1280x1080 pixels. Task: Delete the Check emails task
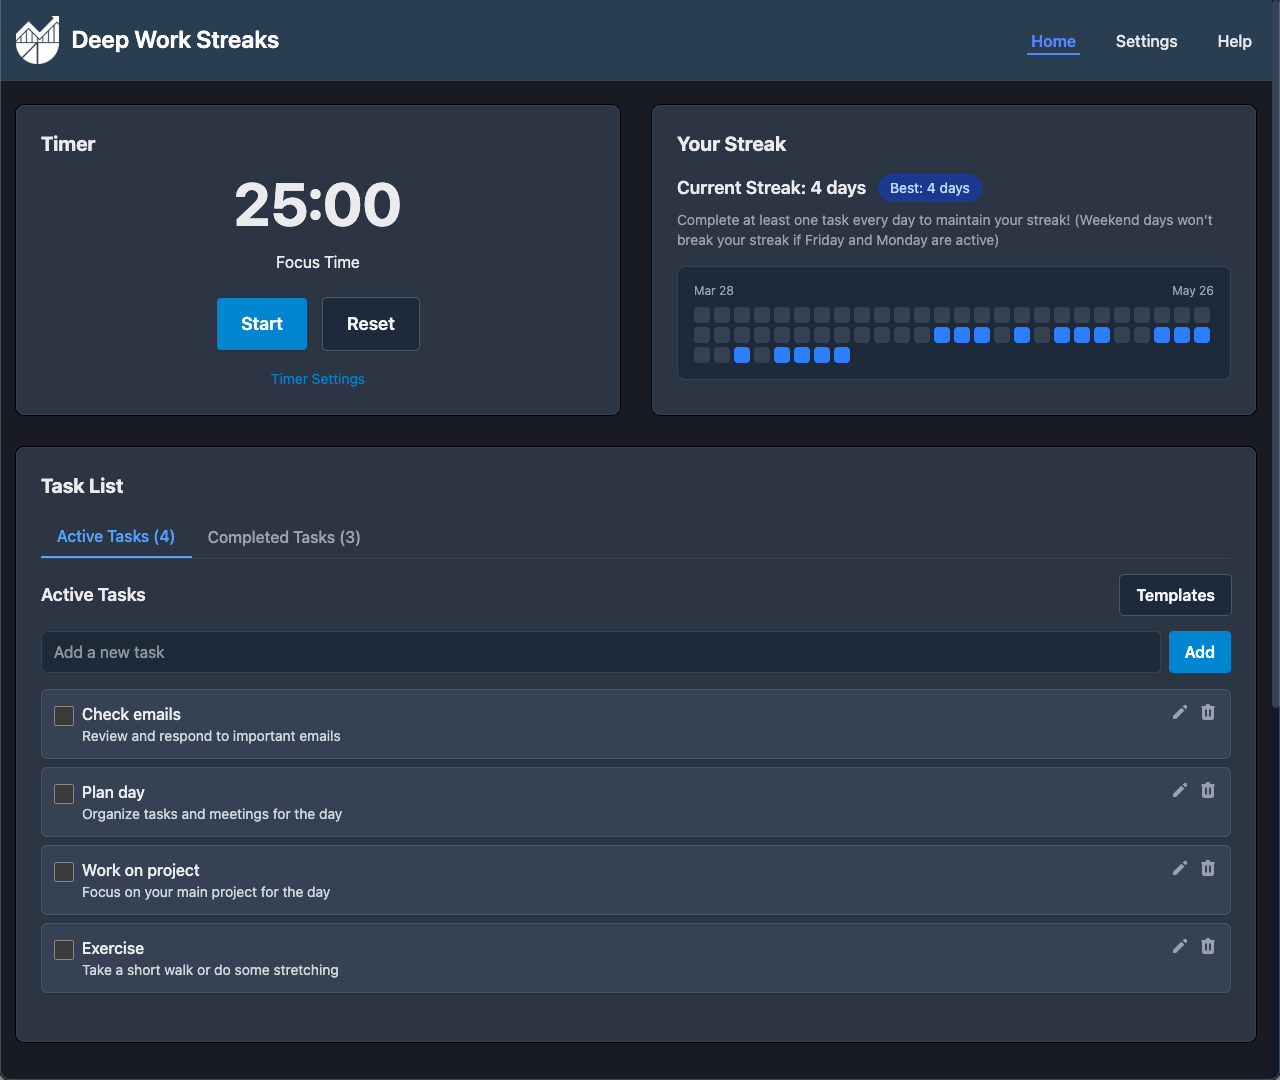[x=1208, y=712]
